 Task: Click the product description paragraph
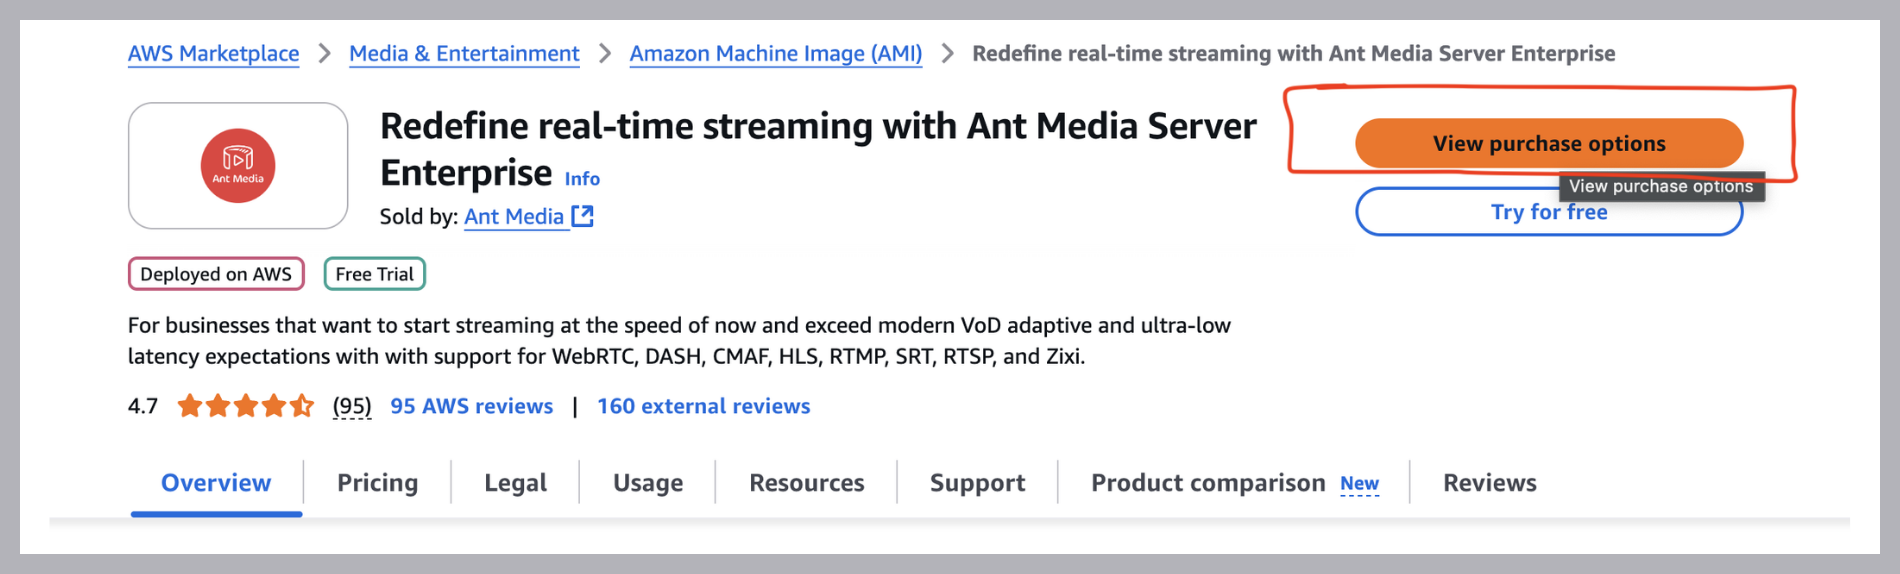[679, 341]
